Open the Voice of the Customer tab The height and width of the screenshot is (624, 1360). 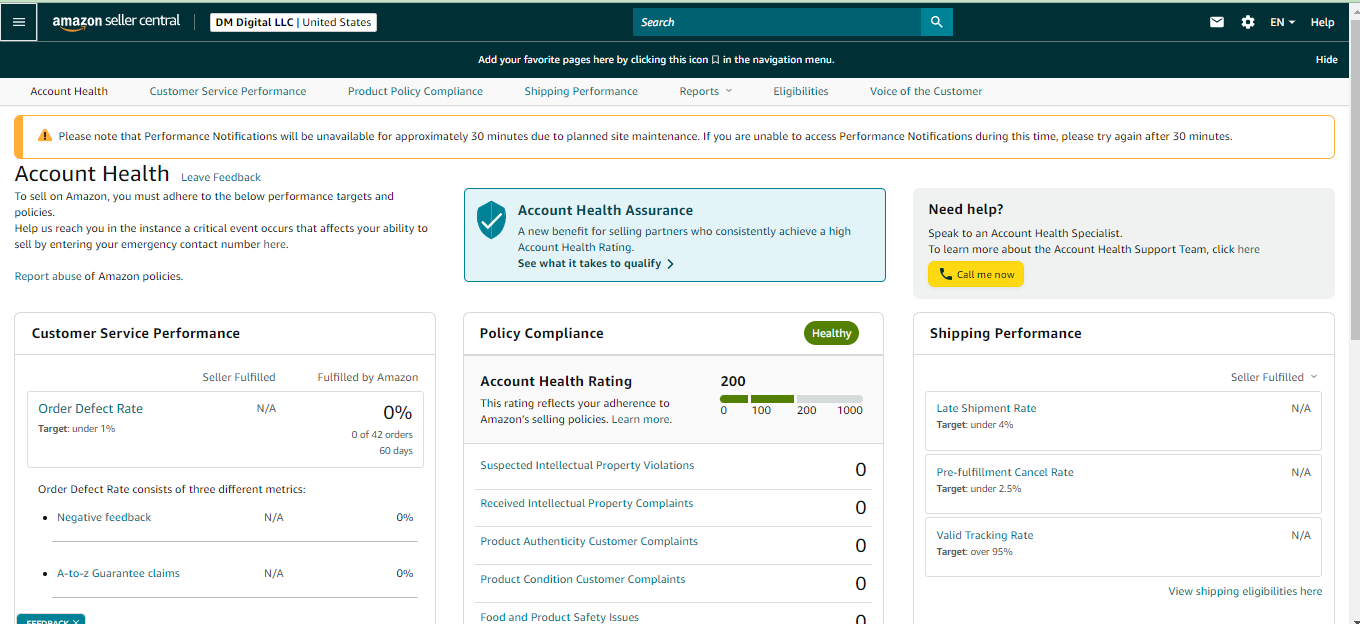926,91
